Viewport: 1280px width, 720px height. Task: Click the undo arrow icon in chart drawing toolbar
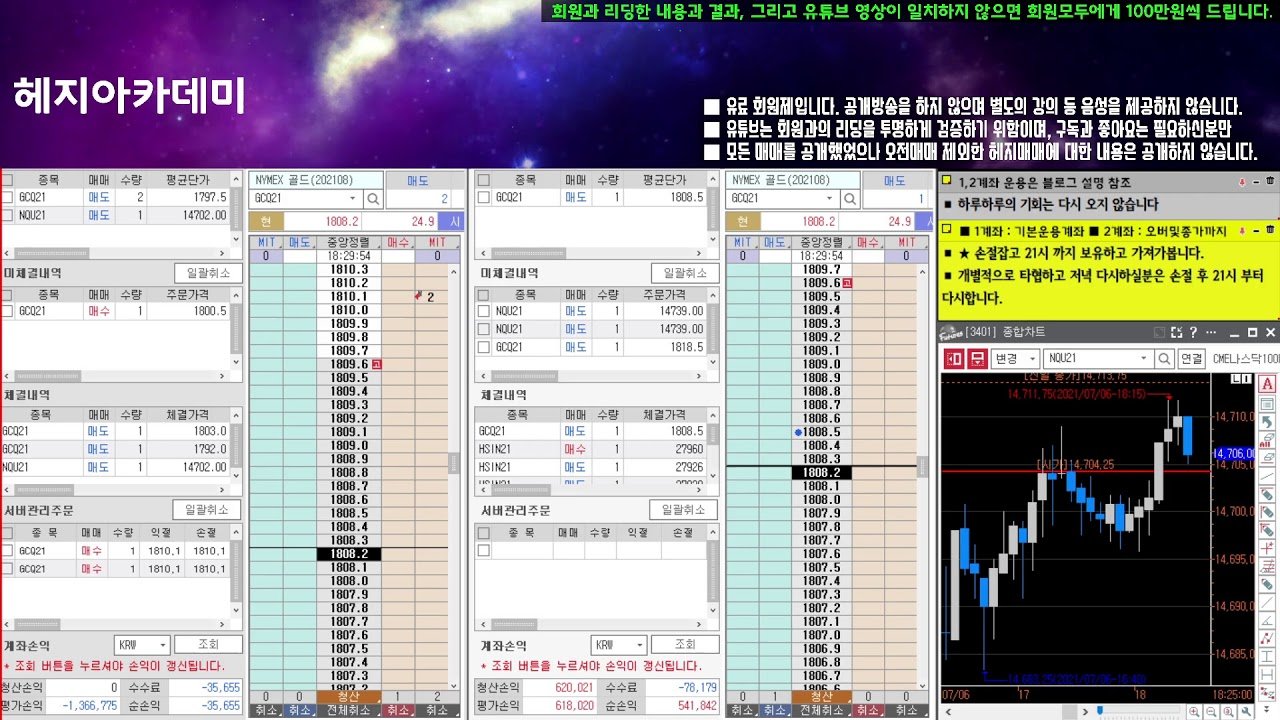pos(1268,422)
